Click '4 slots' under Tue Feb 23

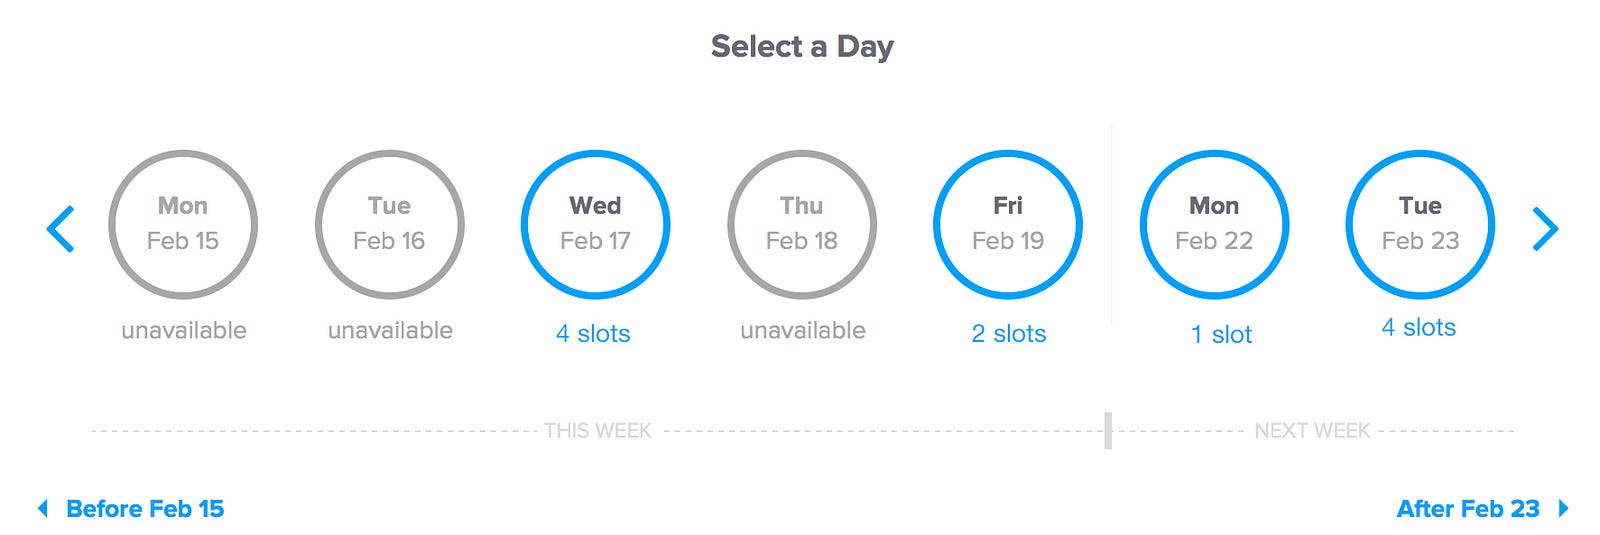coord(1418,327)
